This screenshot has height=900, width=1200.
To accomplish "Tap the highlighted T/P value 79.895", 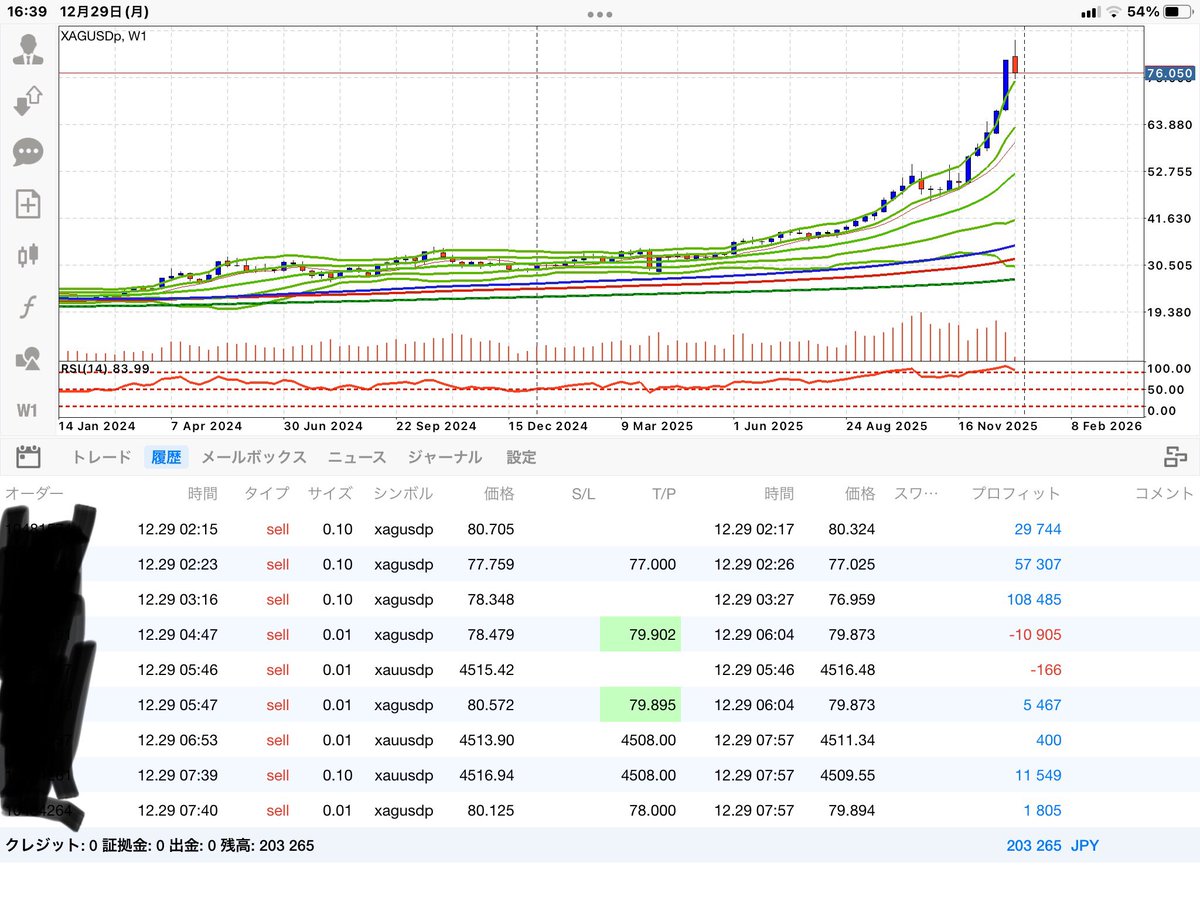I will (x=640, y=705).
